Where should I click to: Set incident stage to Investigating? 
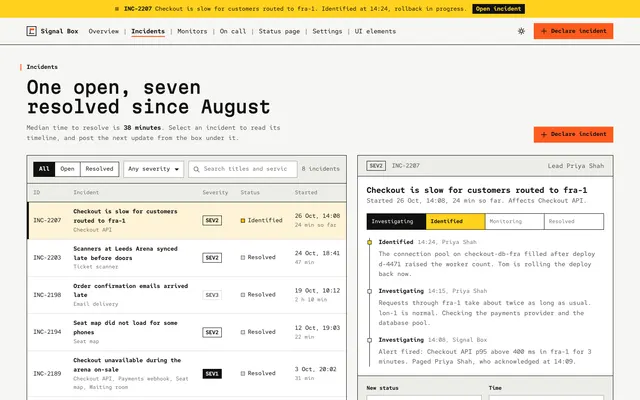click(396, 221)
